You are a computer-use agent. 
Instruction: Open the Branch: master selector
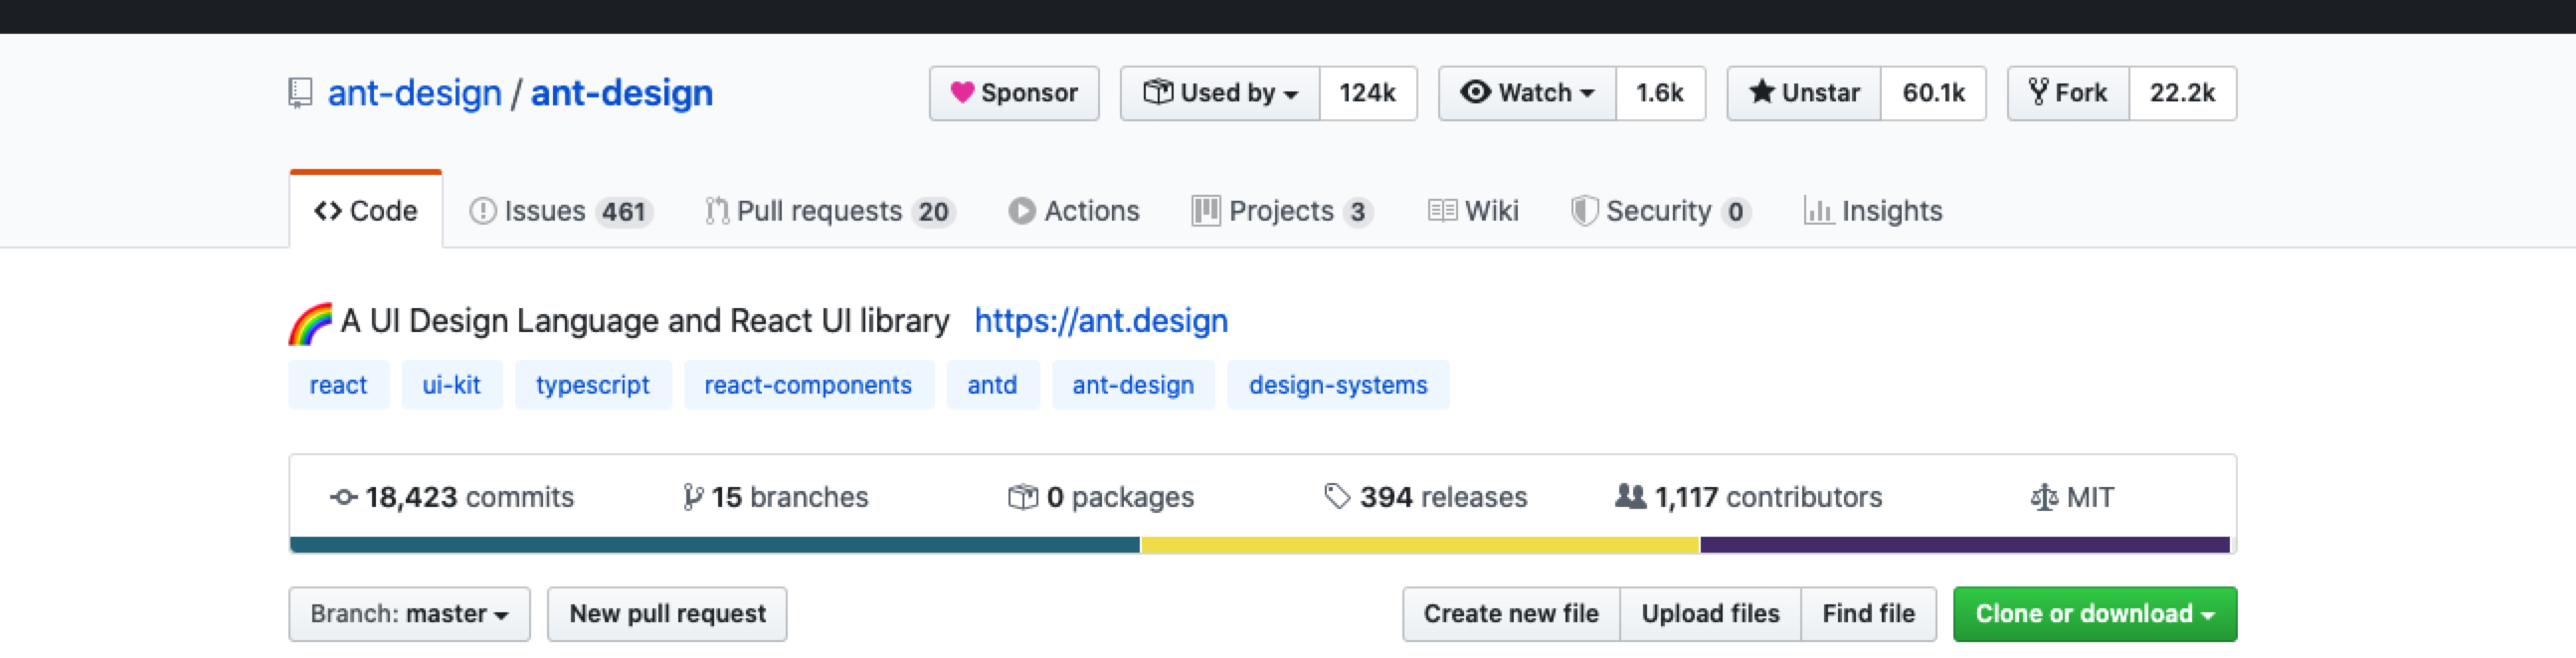(x=409, y=614)
